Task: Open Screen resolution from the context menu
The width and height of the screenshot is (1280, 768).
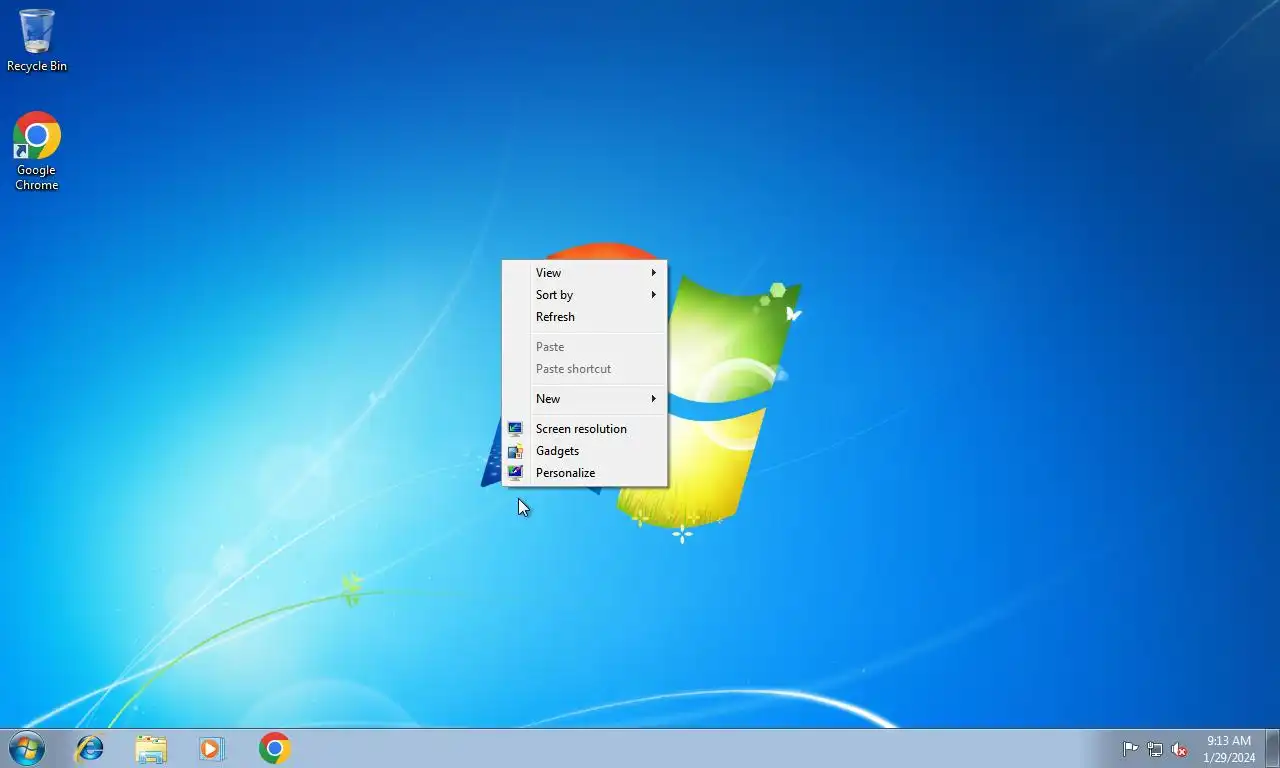Action: [585, 428]
